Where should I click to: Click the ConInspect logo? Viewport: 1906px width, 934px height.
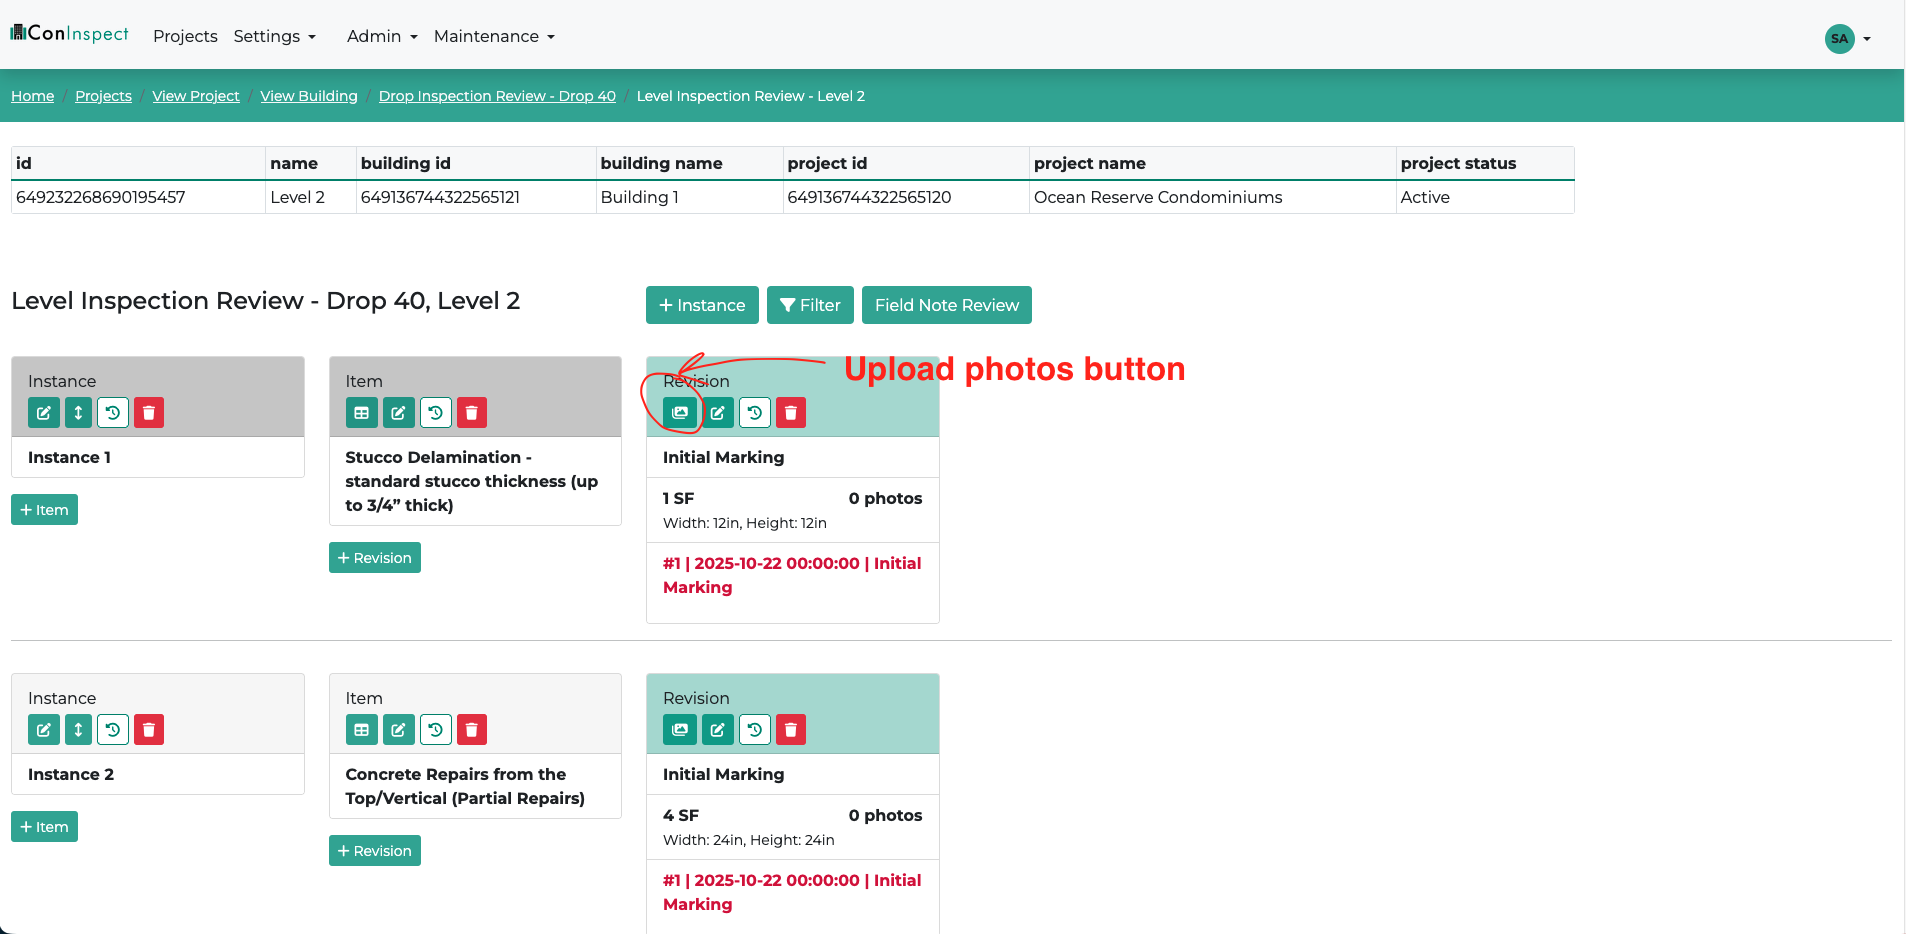coord(70,34)
